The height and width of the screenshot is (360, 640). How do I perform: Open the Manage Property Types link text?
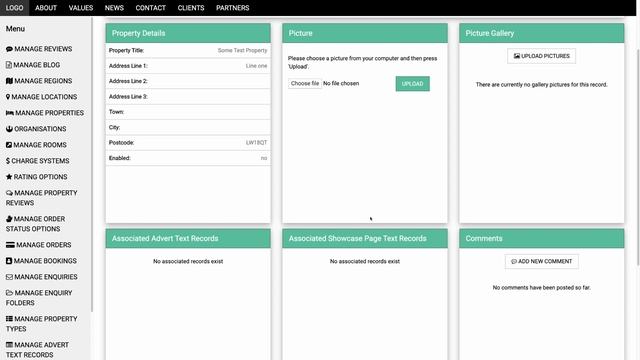(41, 324)
